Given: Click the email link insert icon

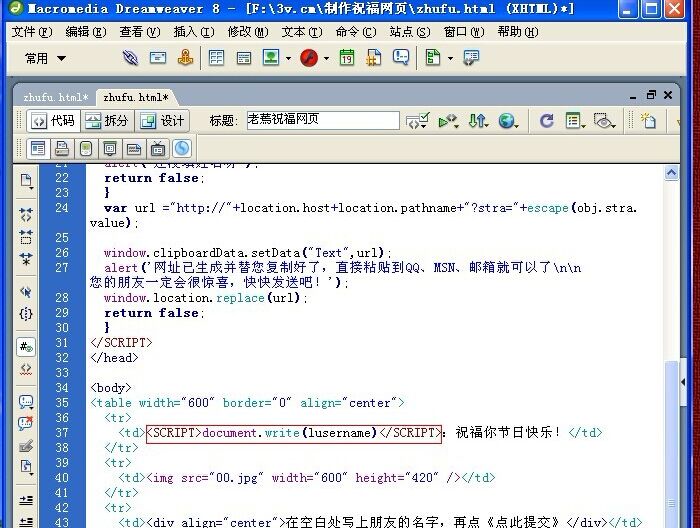Looking at the screenshot, I should (x=158, y=58).
